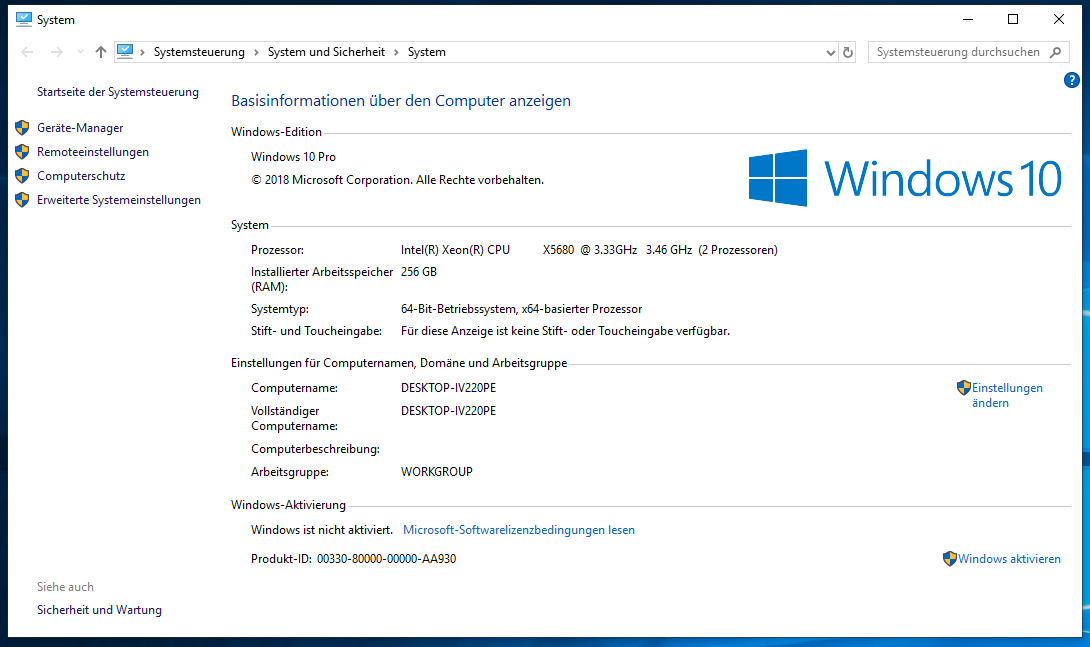
Task: Select Systemsteuerung in the breadcrumb
Action: pyautogui.click(x=199, y=52)
